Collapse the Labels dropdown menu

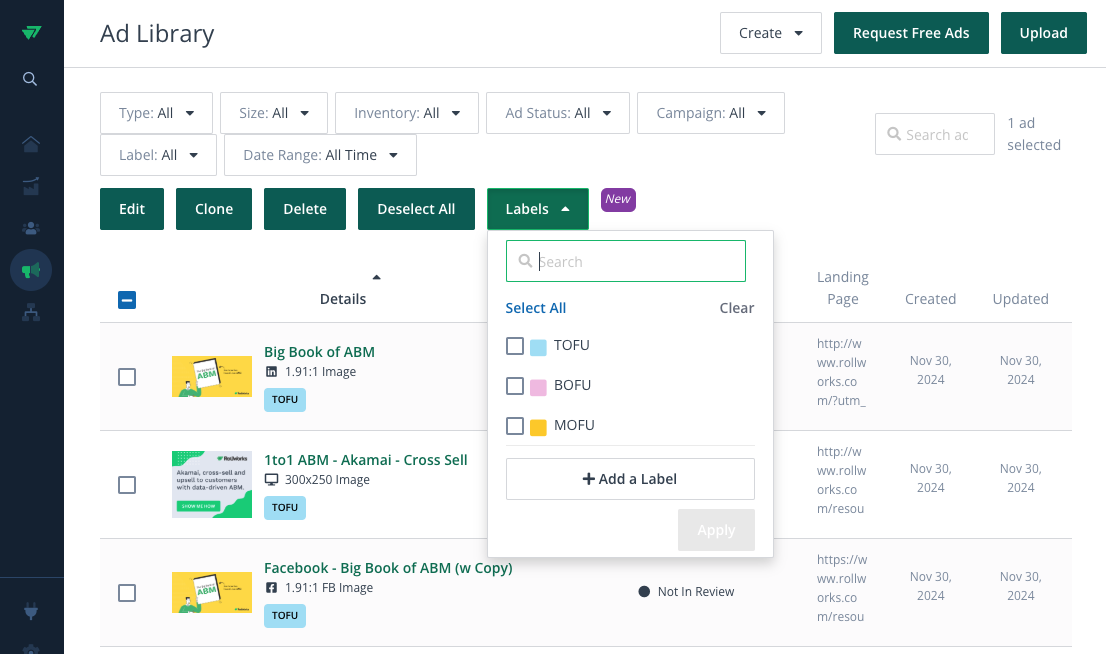(537, 209)
